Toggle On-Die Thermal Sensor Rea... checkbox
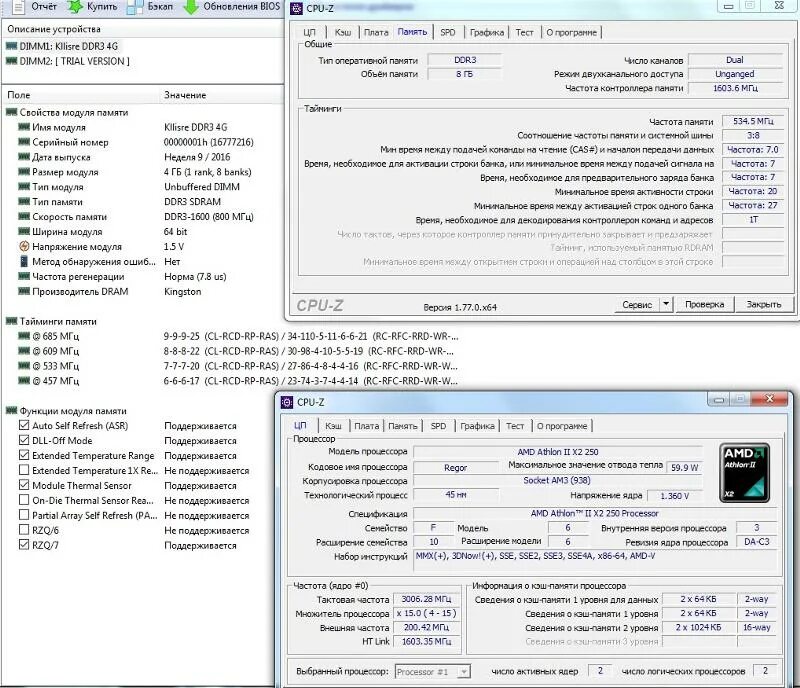Viewport: 800px width, 688px height. coord(23,500)
